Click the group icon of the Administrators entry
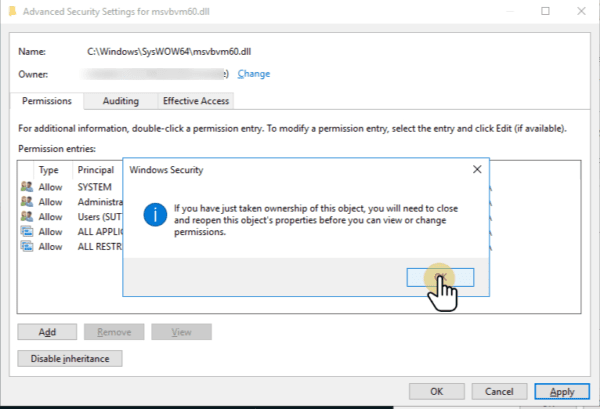600x409 pixels. [26, 202]
